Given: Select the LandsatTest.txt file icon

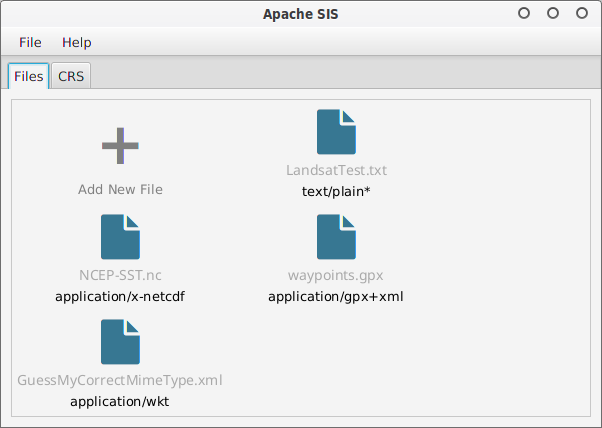Looking at the screenshot, I should pos(336,132).
